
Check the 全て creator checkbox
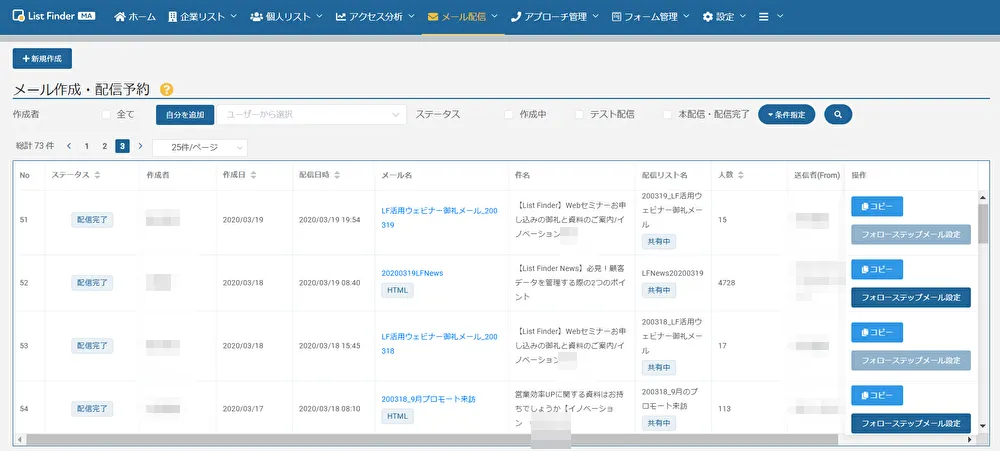(x=107, y=115)
